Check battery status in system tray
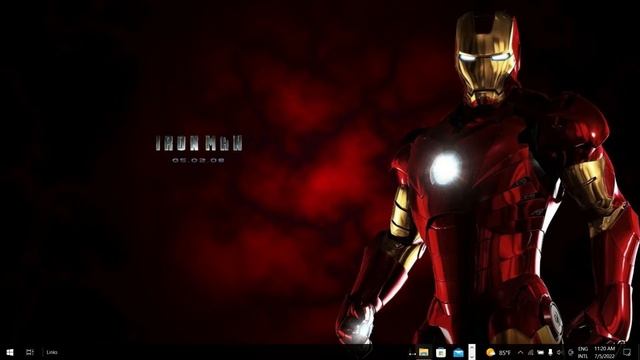Viewport: 640px width, 360px height. coord(540,352)
